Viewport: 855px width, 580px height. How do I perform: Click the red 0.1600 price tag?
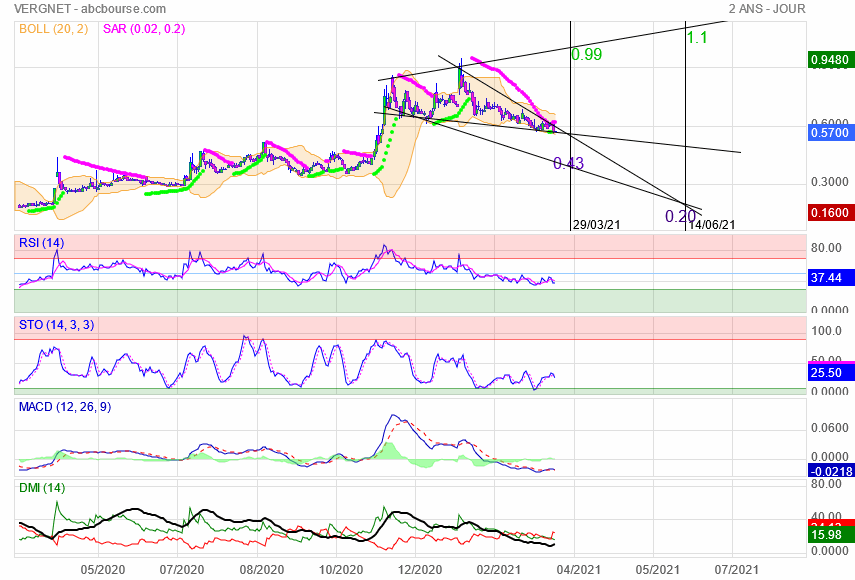tap(827, 212)
